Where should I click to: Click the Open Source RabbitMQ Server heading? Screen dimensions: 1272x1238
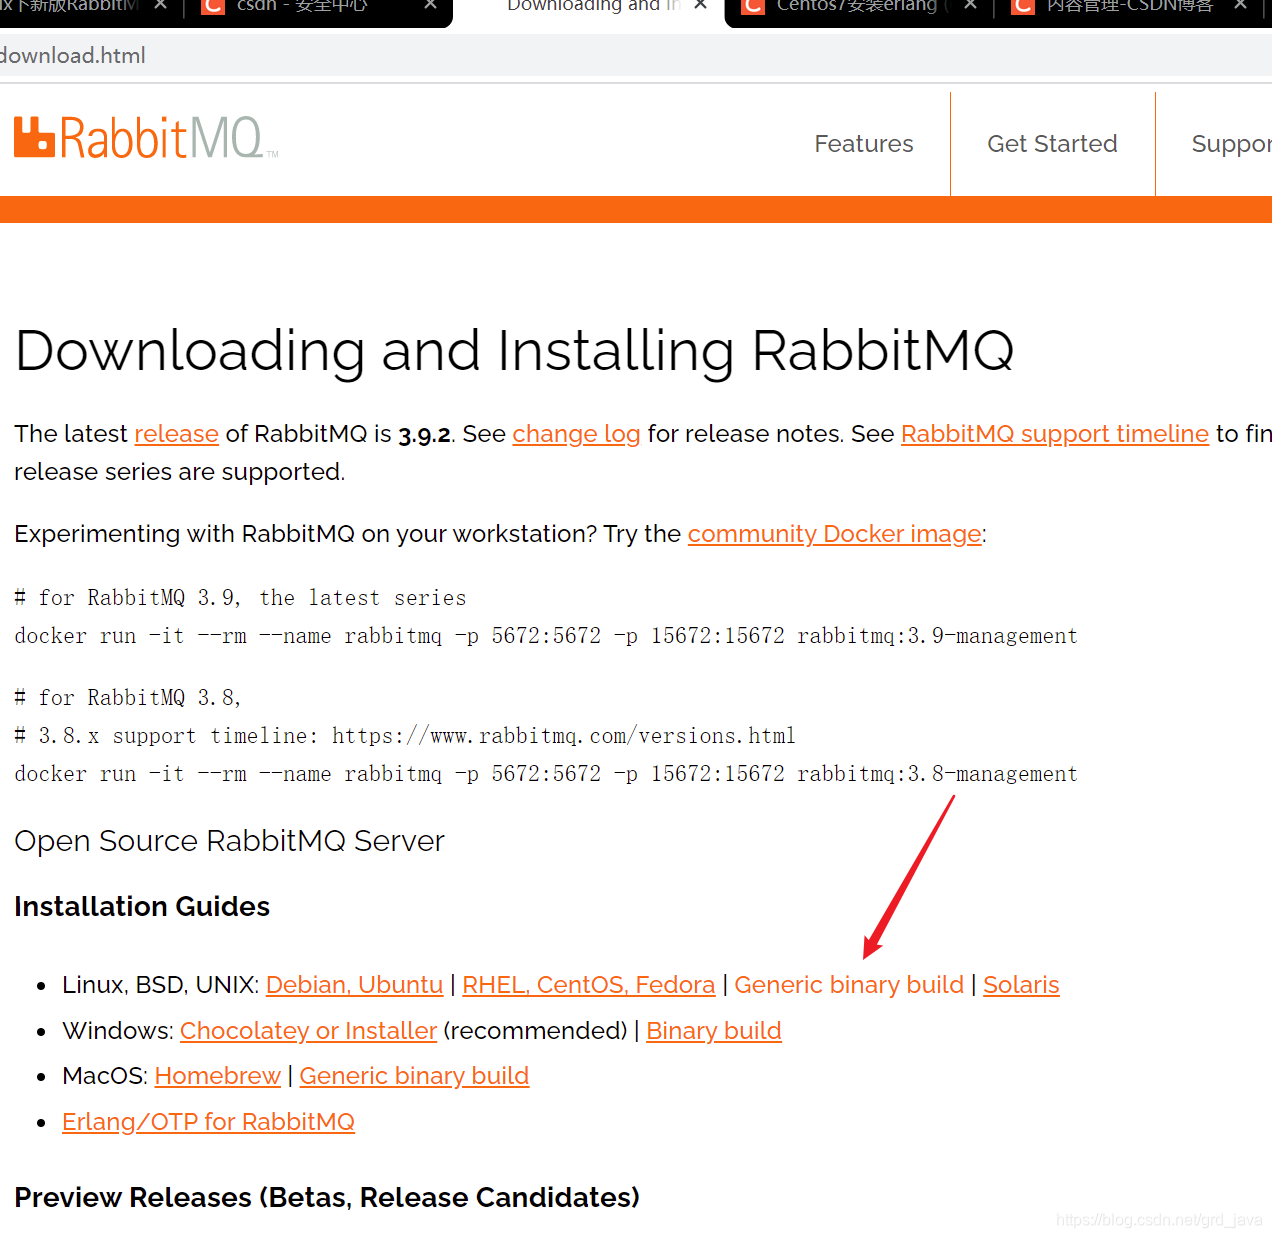229,841
